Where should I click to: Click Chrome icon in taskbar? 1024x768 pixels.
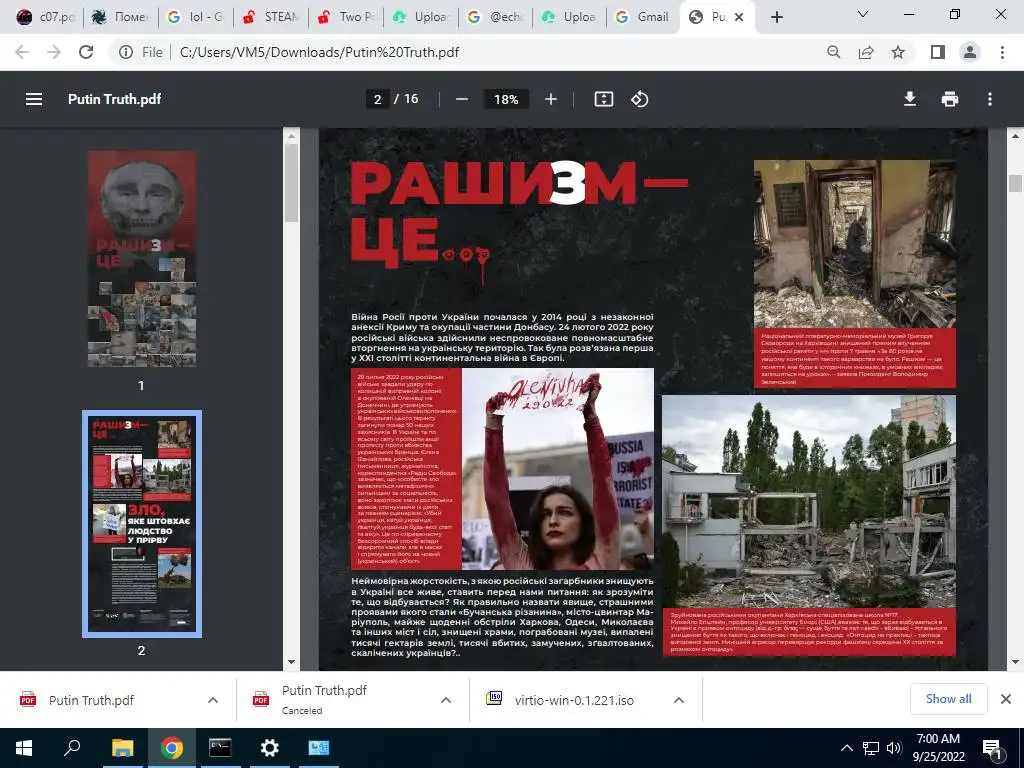[171, 748]
